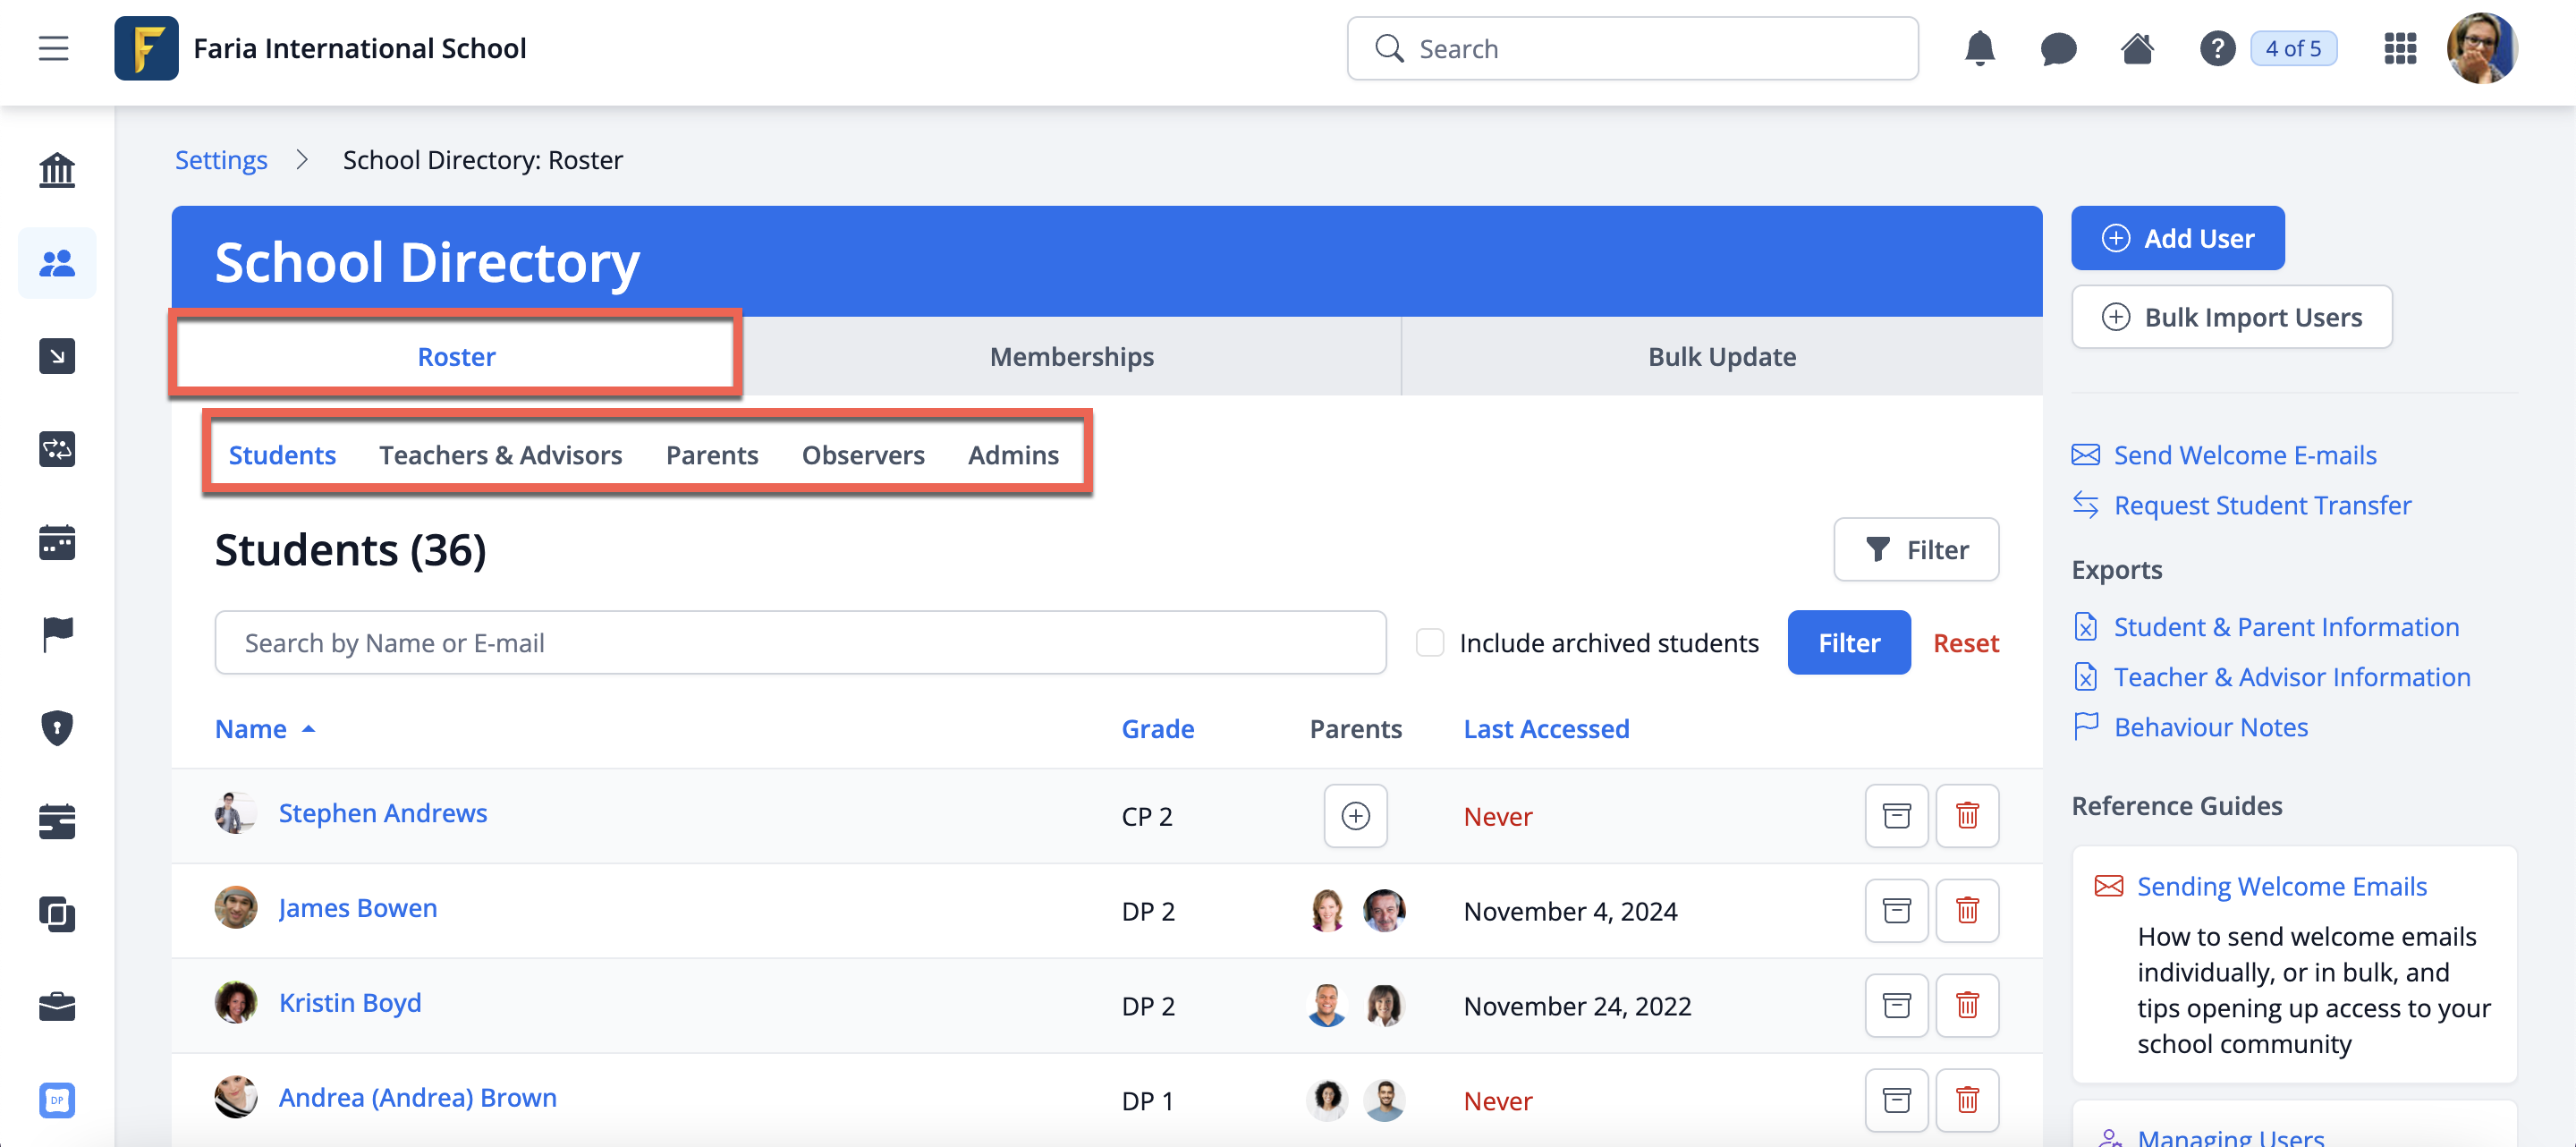Open the messages chat bubble icon
Image resolution: width=2576 pixels, height=1147 pixels.
pos(2057,48)
